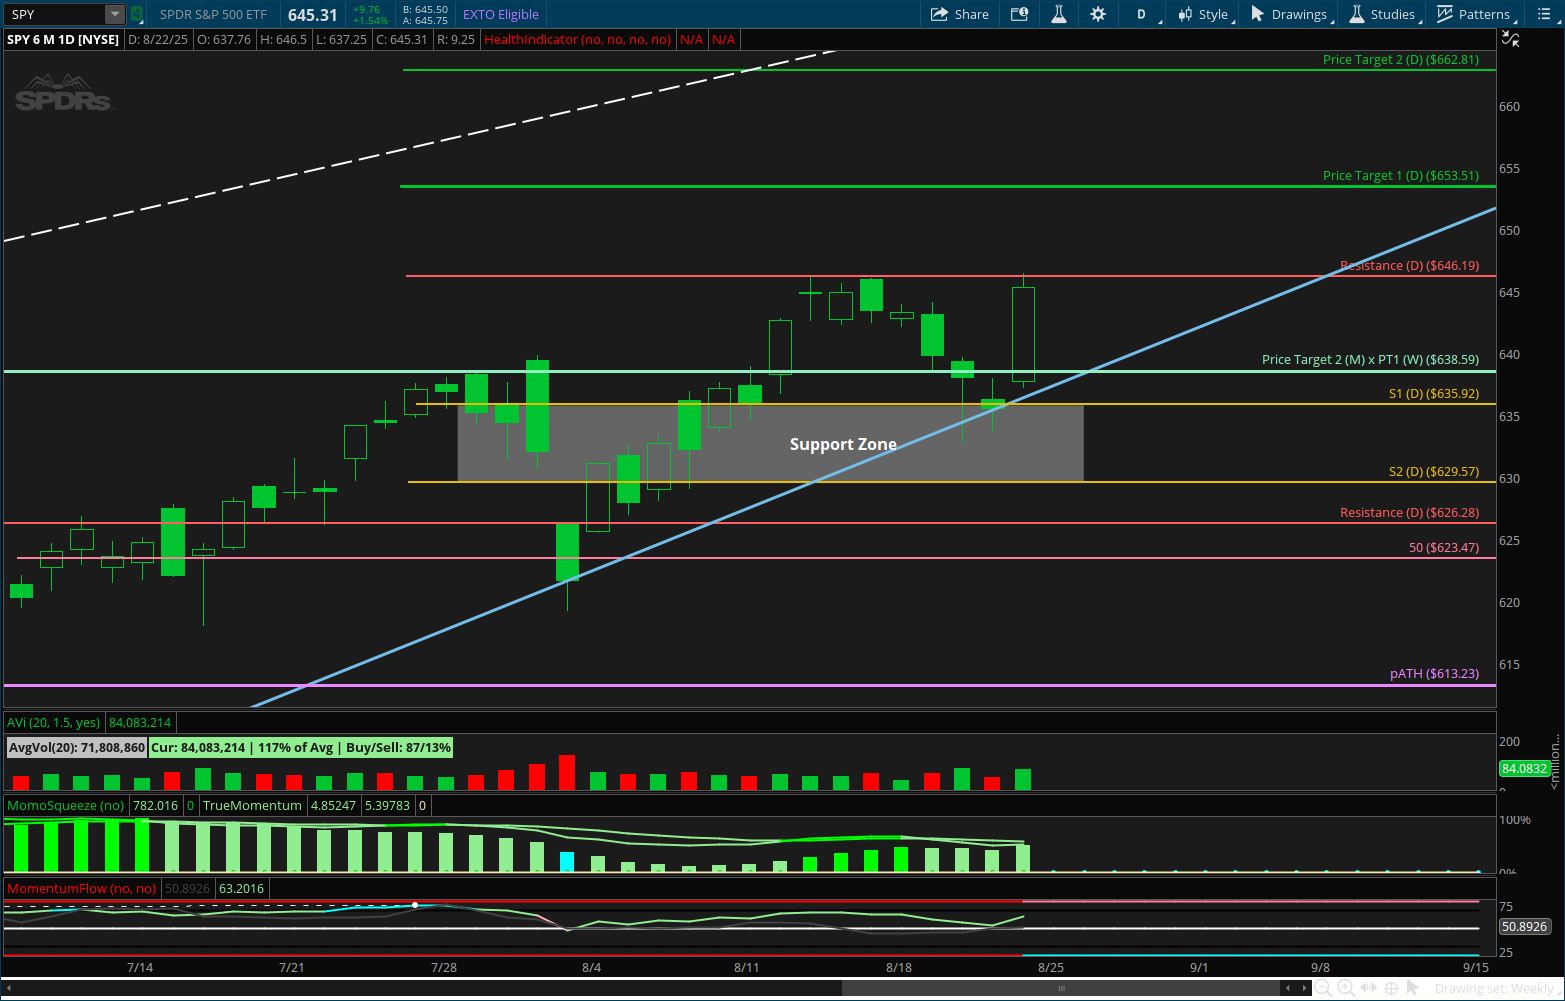
Task: Click the crosshair target icon
Action: tap(1391, 988)
